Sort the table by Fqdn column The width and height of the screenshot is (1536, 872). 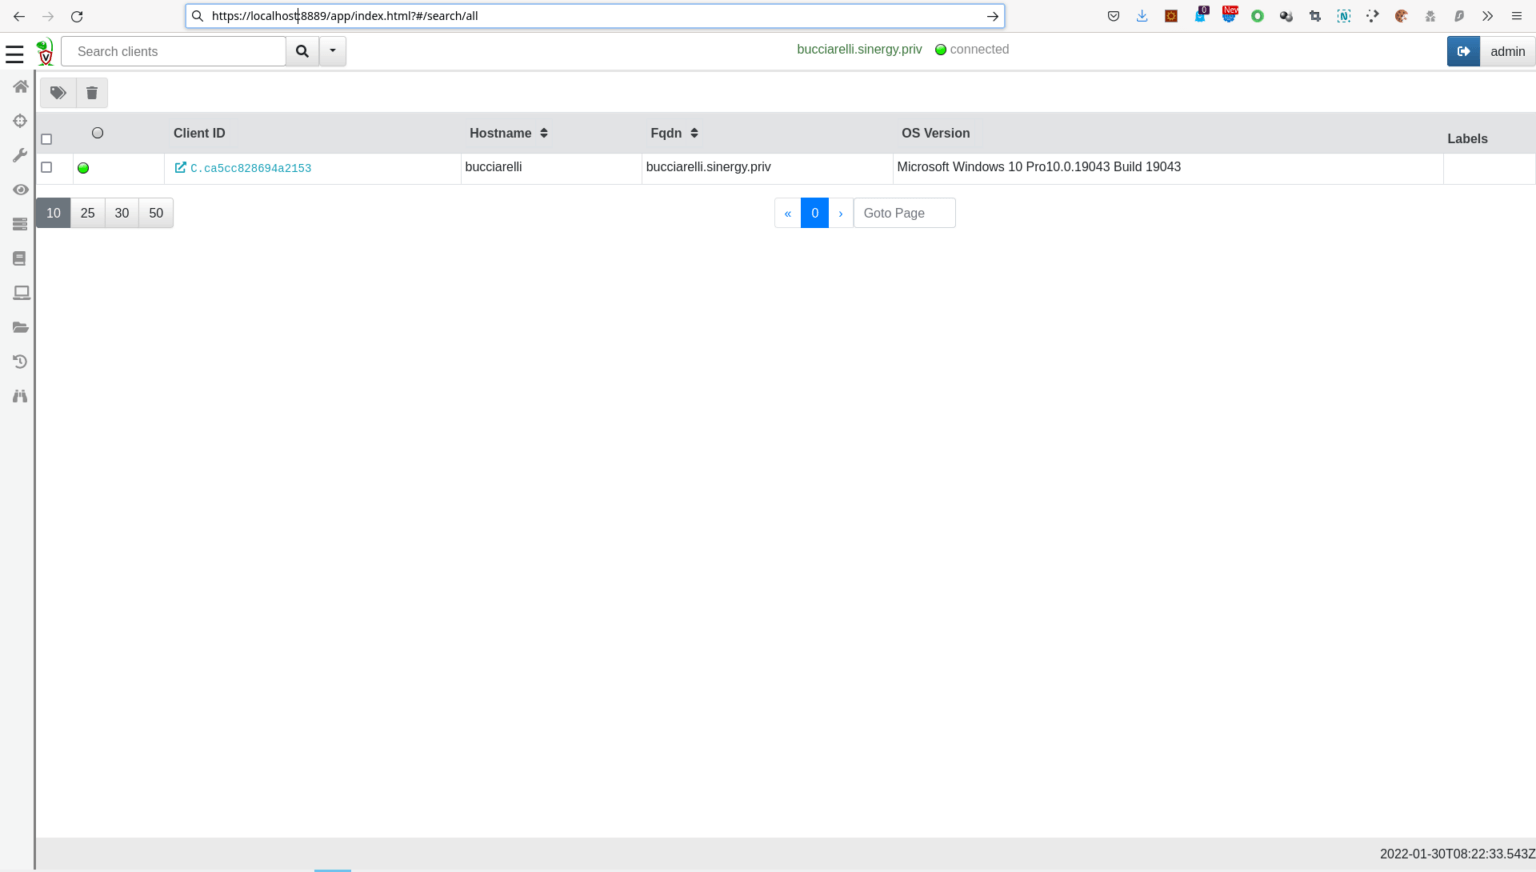(x=694, y=133)
